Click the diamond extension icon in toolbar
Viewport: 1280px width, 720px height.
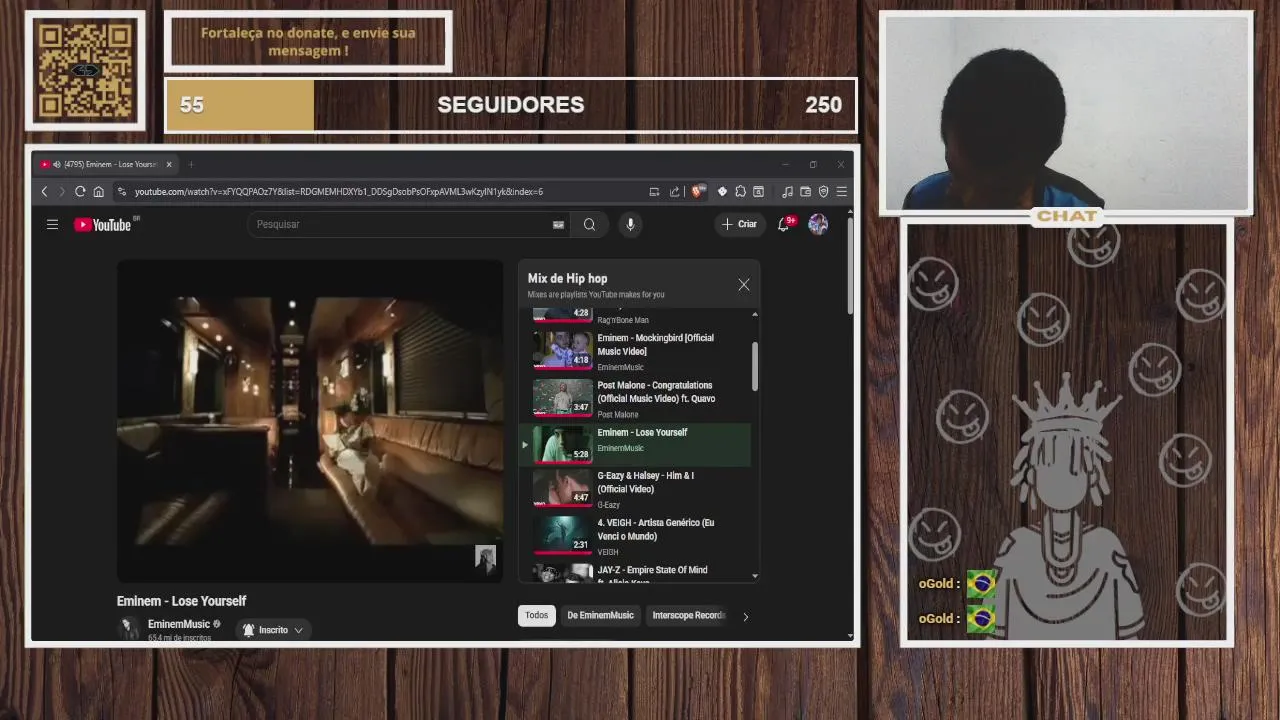[722, 192]
